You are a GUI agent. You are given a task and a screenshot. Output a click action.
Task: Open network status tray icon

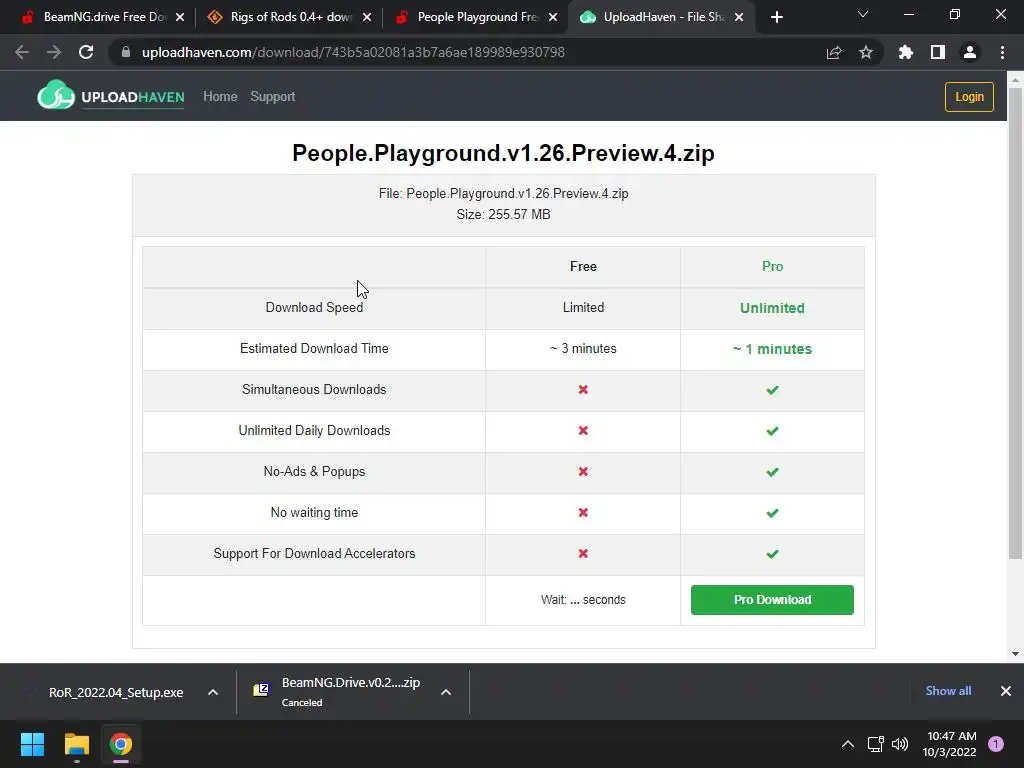875,744
